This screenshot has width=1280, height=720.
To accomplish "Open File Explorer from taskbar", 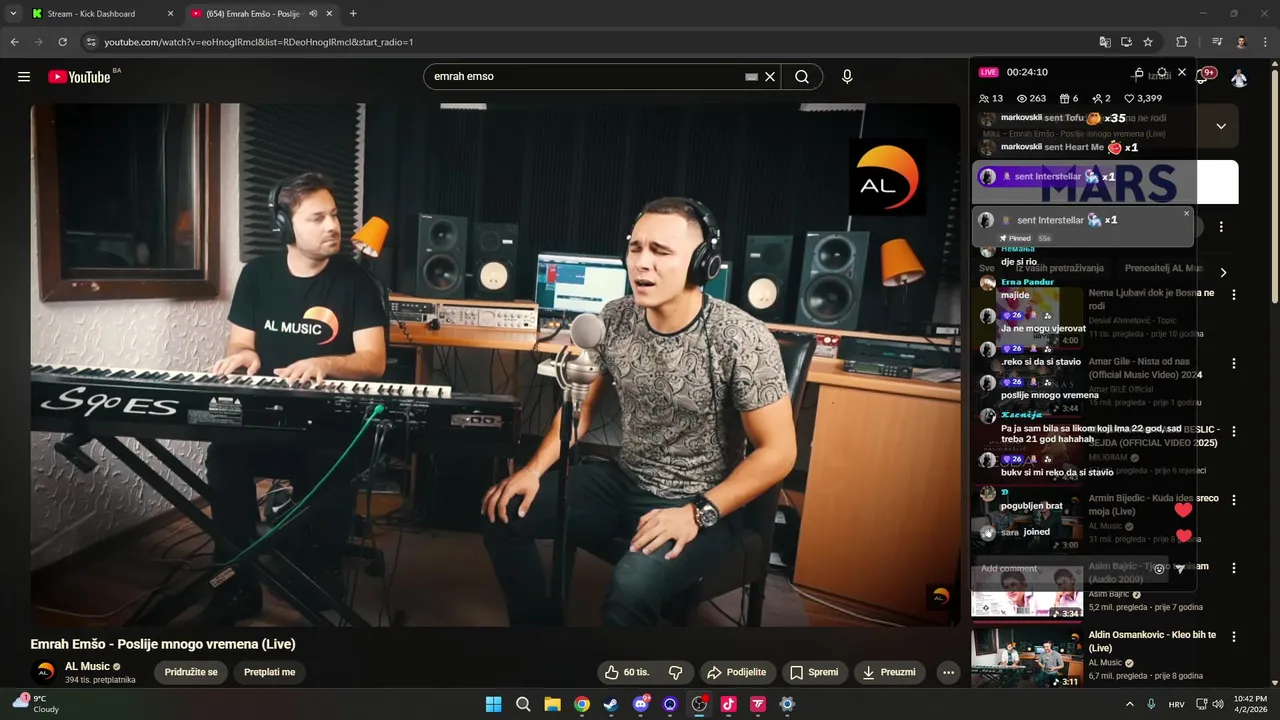I will 552,704.
